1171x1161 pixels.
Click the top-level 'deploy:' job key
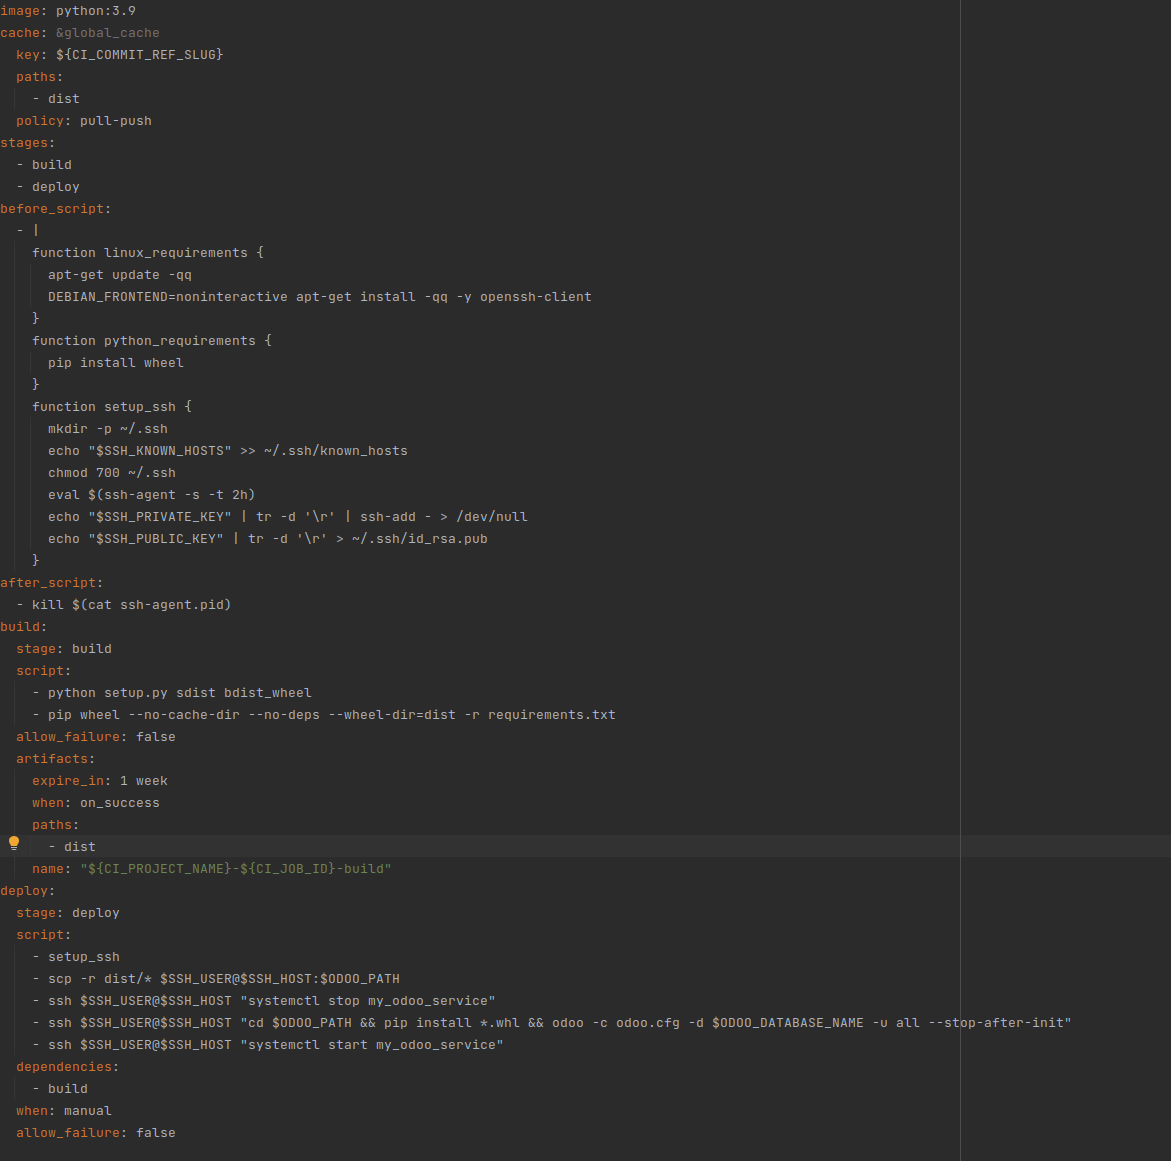coord(28,891)
